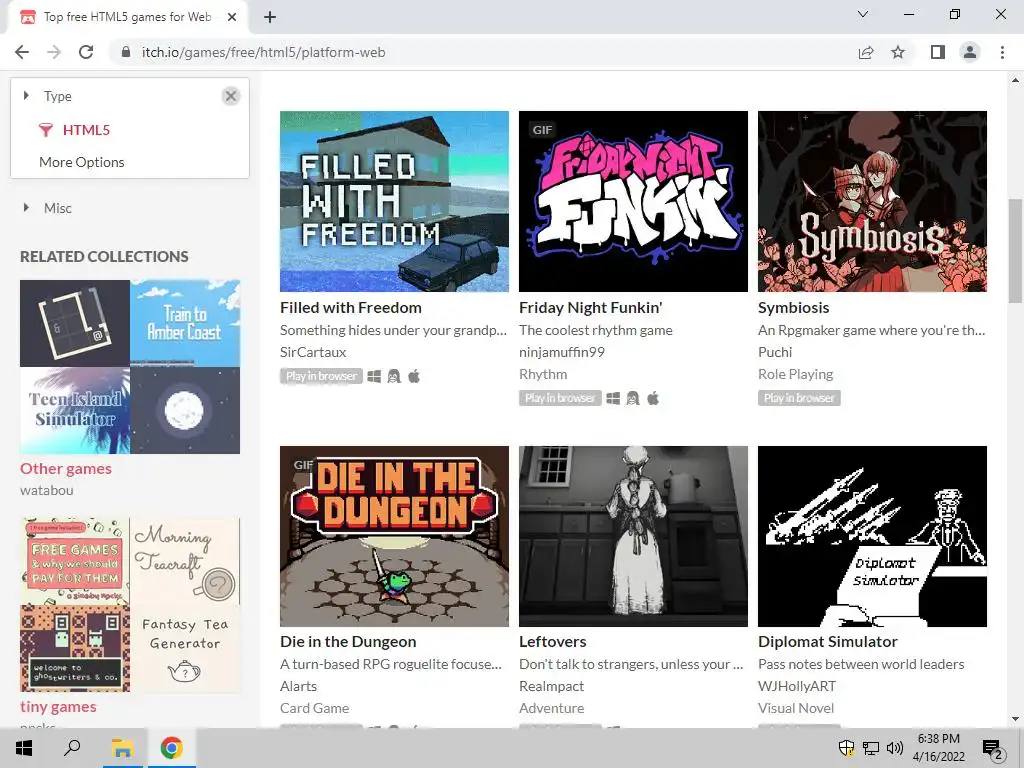Open the Diplomat Simulator title link
Viewport: 1024px width, 768px height.
tap(827, 641)
